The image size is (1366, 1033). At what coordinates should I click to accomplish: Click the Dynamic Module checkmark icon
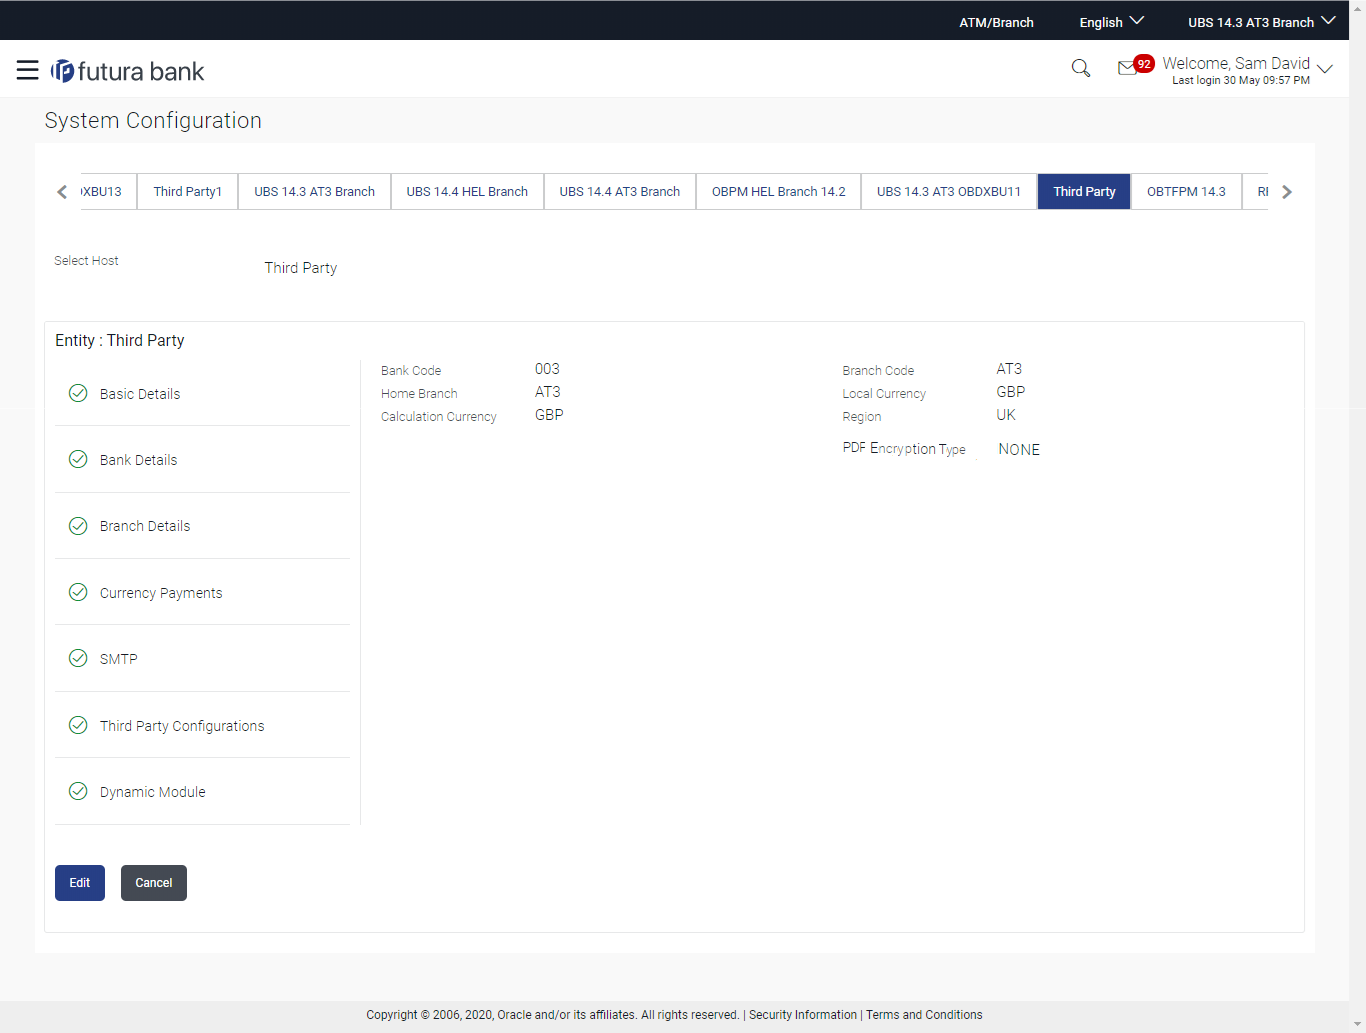pyautogui.click(x=78, y=791)
